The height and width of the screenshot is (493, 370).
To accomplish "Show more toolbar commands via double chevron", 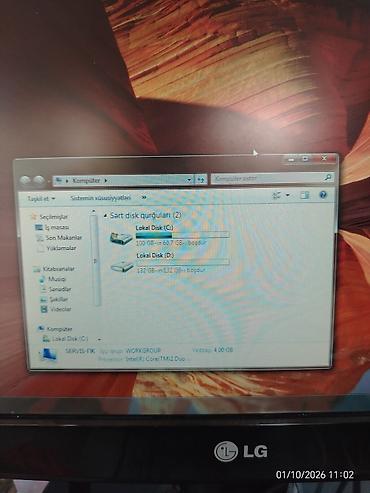I will point(144,197).
